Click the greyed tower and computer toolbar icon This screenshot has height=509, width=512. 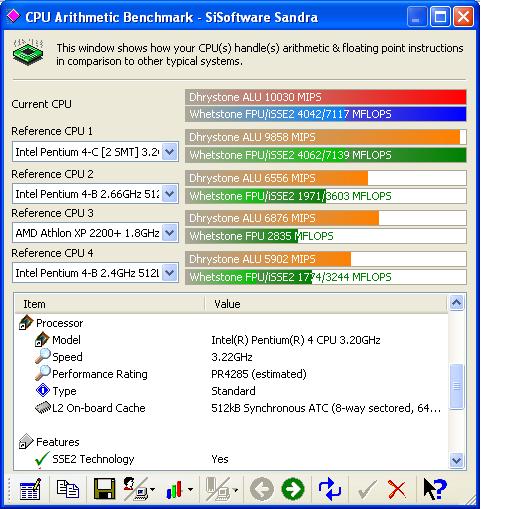(217, 489)
